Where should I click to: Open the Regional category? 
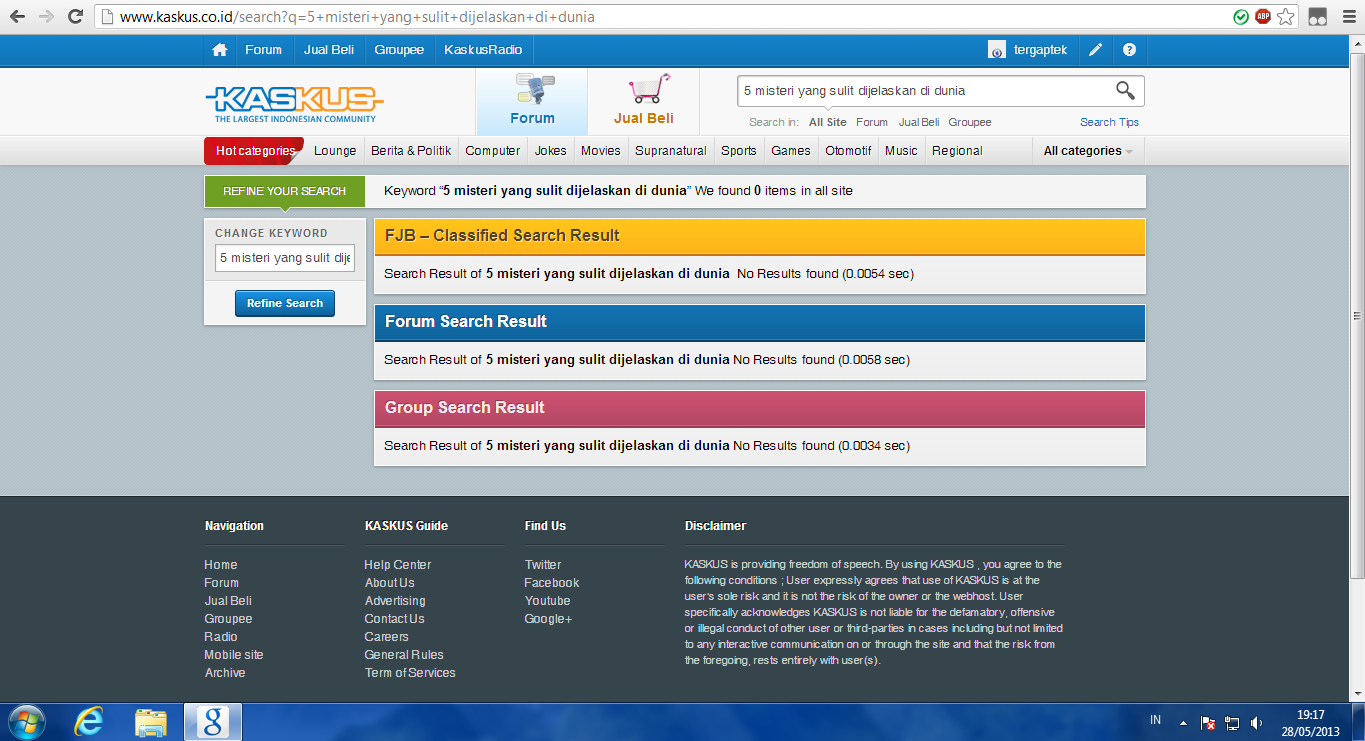[x=957, y=151]
